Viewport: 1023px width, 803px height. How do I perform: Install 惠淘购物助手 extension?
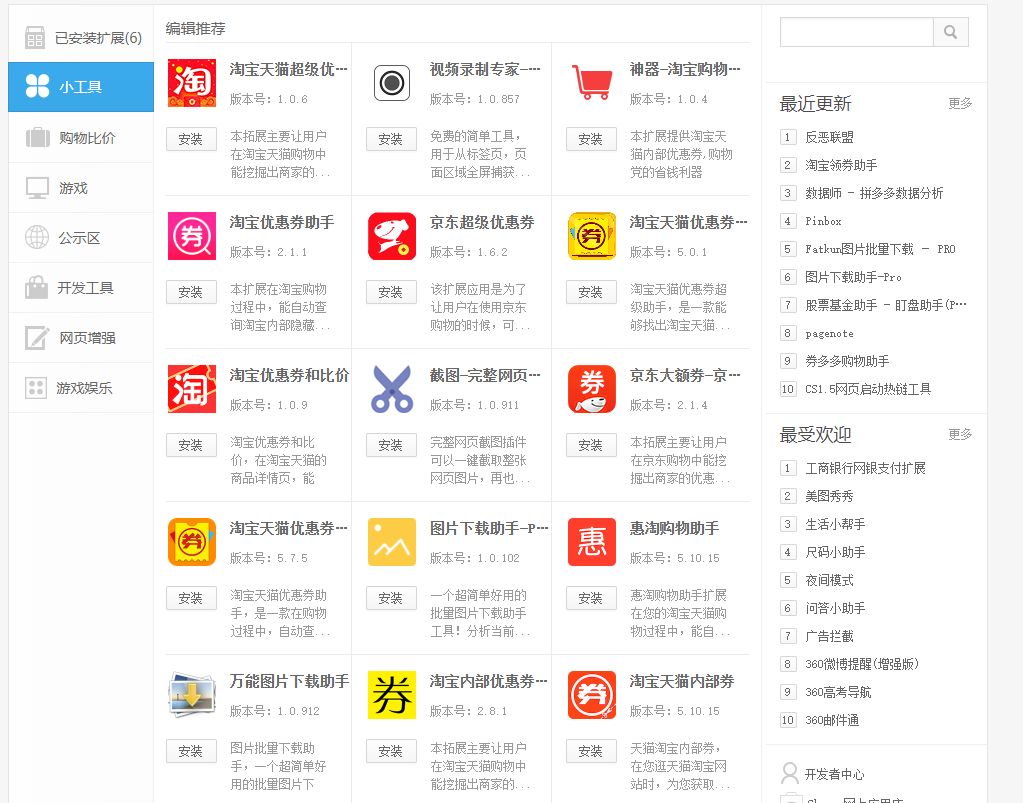(591, 598)
